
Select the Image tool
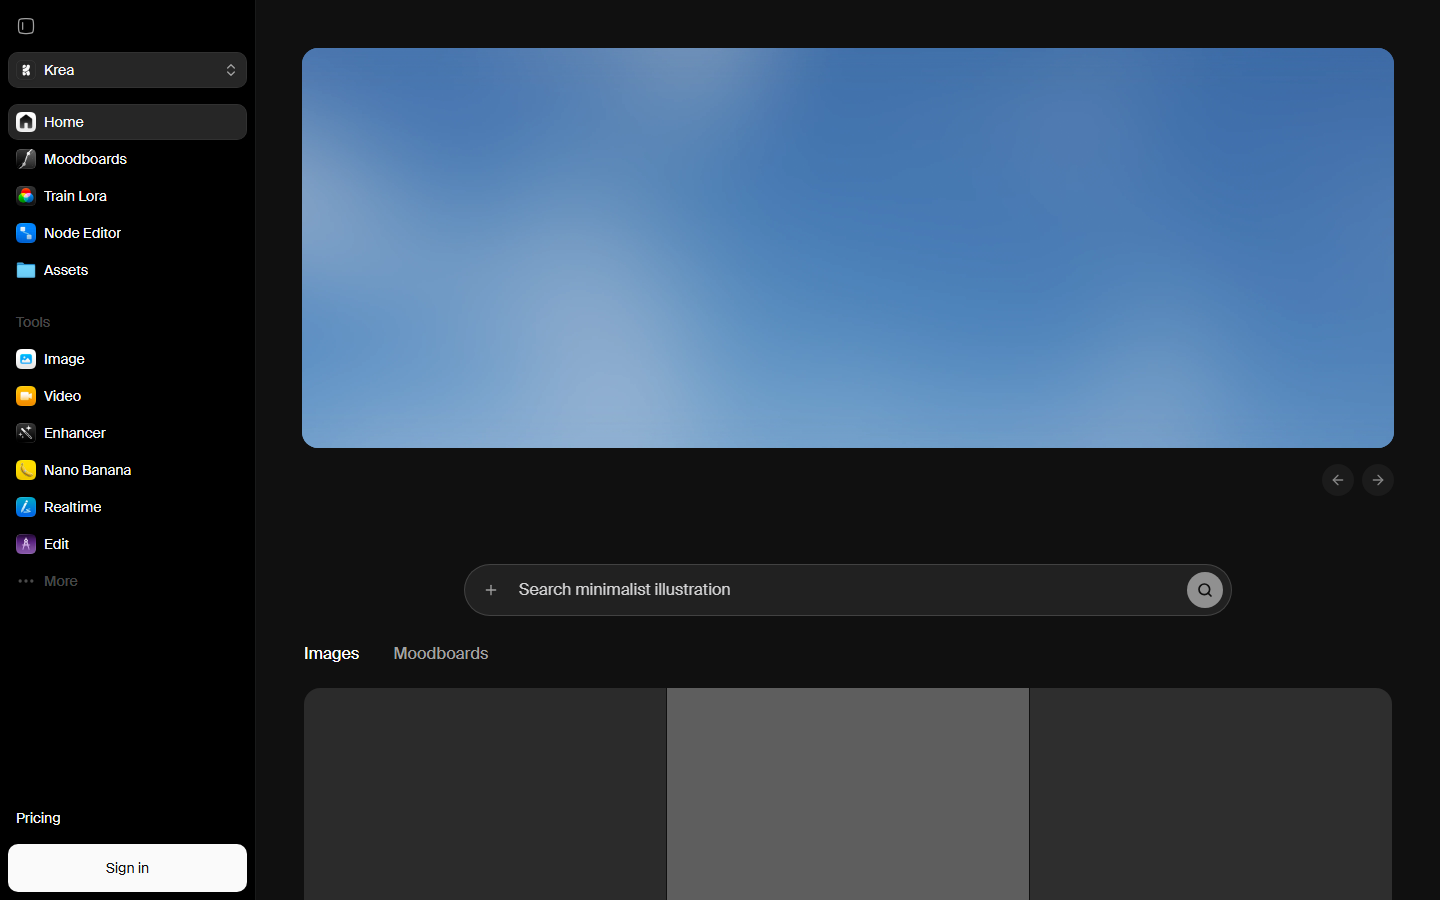127,359
